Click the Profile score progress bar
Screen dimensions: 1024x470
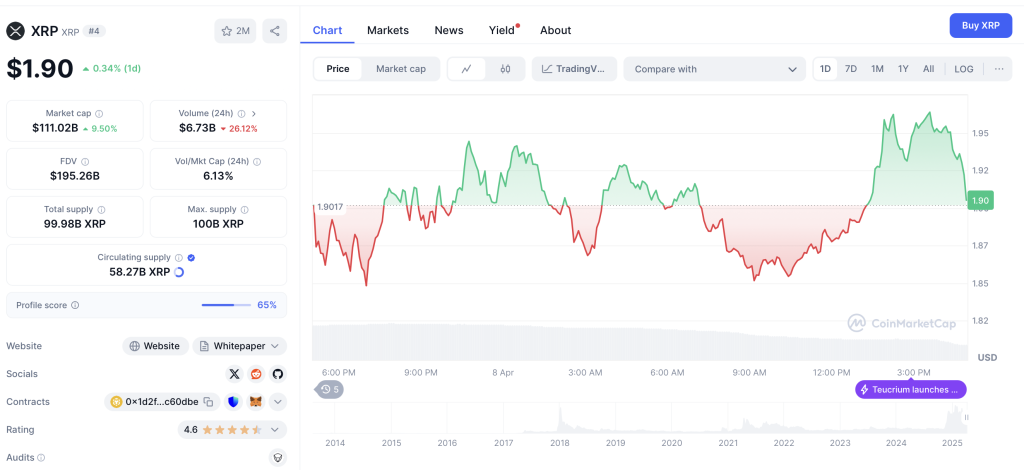pyautogui.click(x=226, y=305)
